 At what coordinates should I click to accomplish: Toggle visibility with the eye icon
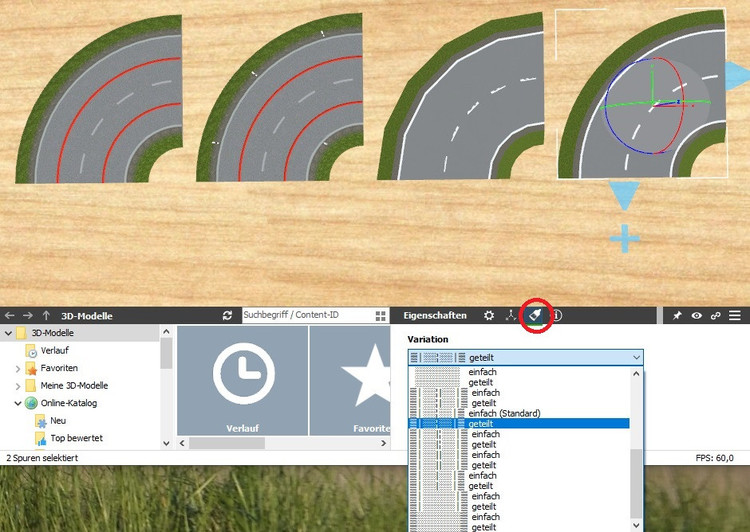[x=696, y=316]
